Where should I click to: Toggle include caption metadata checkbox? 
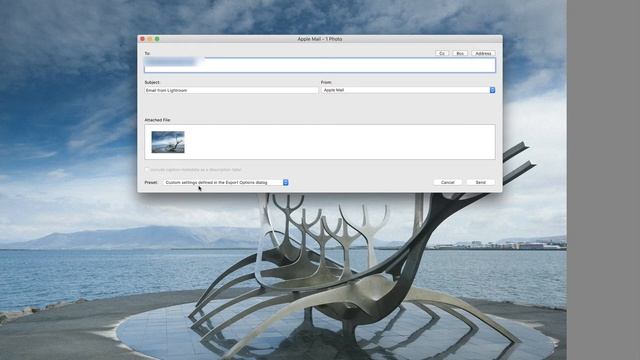[x=147, y=169]
